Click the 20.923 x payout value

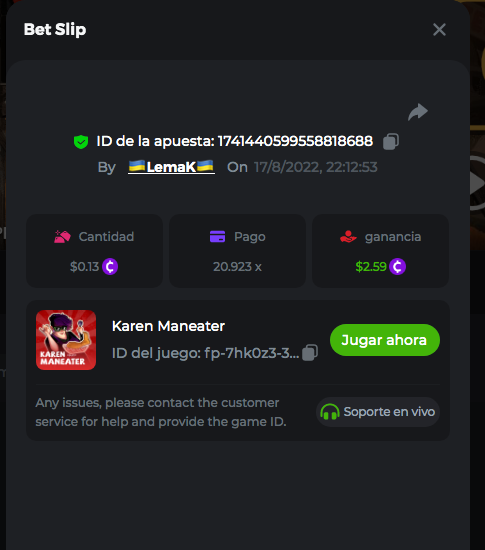tap(237, 267)
